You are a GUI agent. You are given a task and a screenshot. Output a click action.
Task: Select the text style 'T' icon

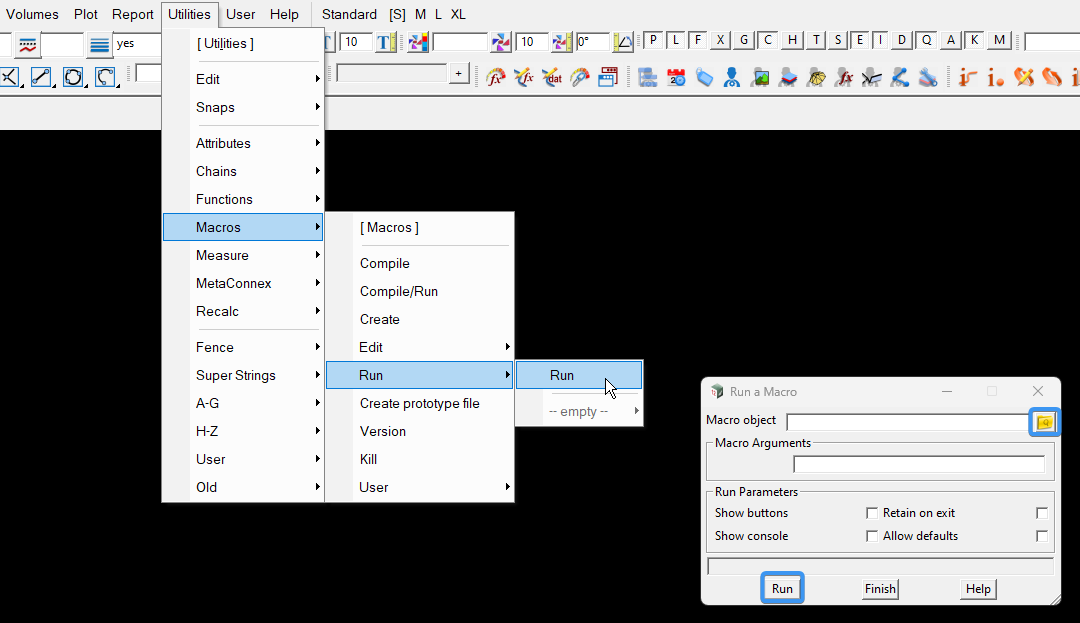tap(385, 42)
